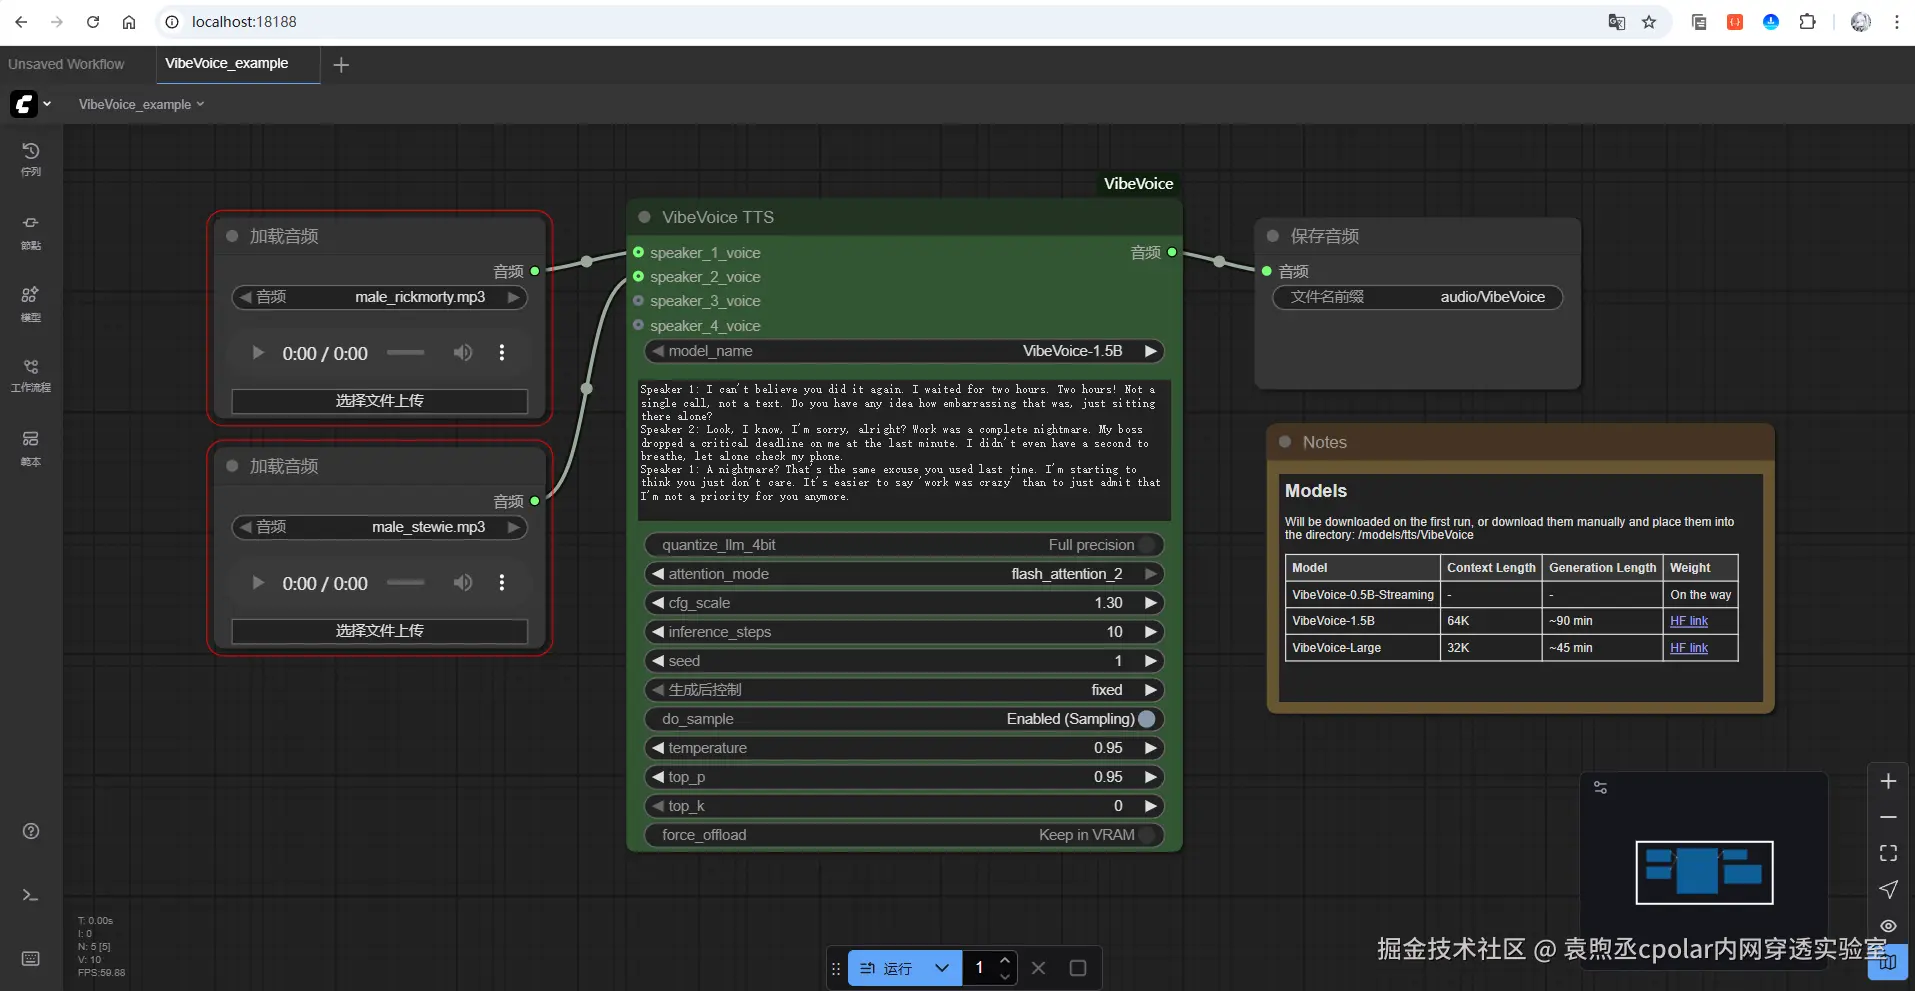Toggle the do_sample switch
This screenshot has height=991, width=1915.
(x=1147, y=719)
